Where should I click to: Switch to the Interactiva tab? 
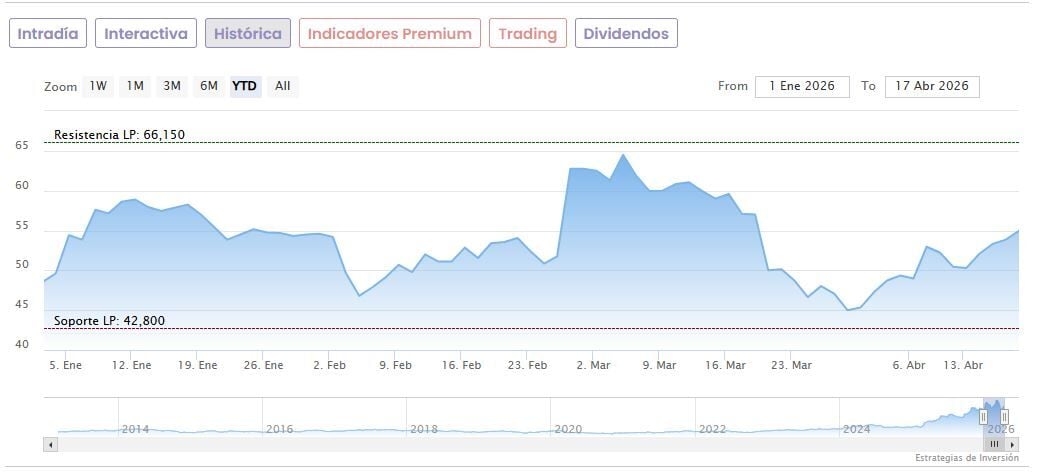click(x=146, y=33)
